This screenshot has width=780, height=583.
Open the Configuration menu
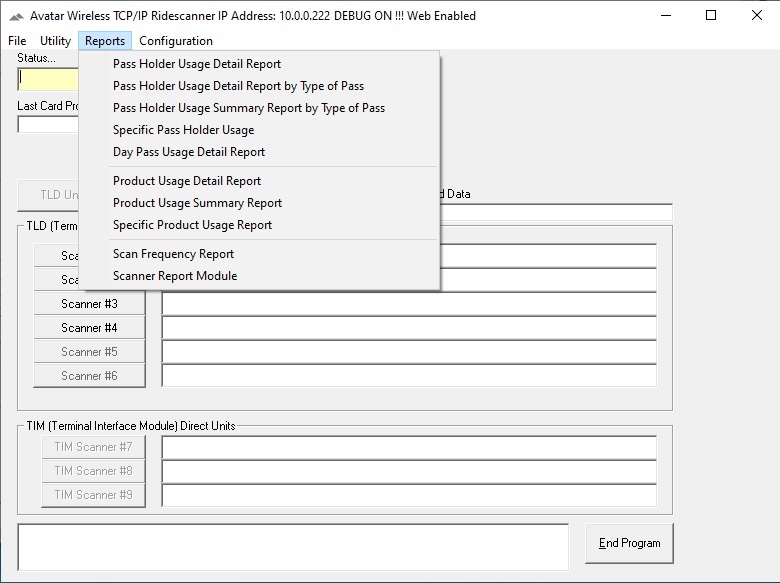click(x=175, y=41)
